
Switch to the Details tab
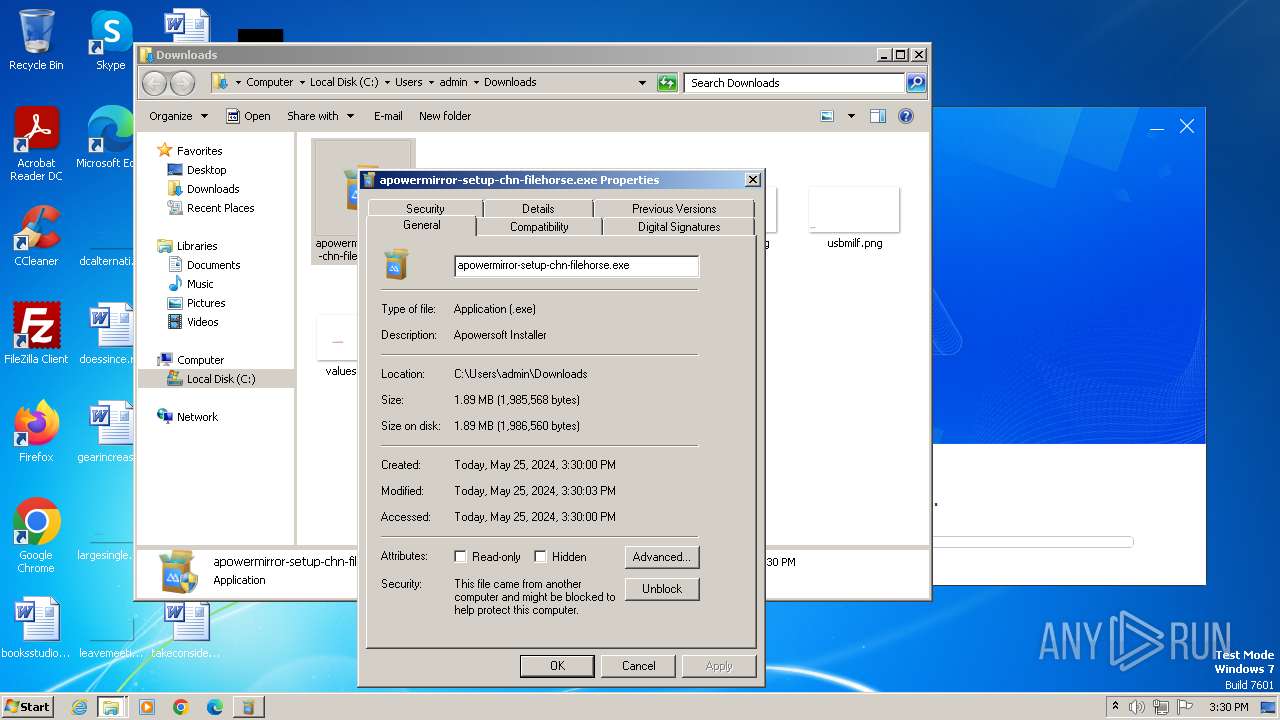click(x=538, y=209)
